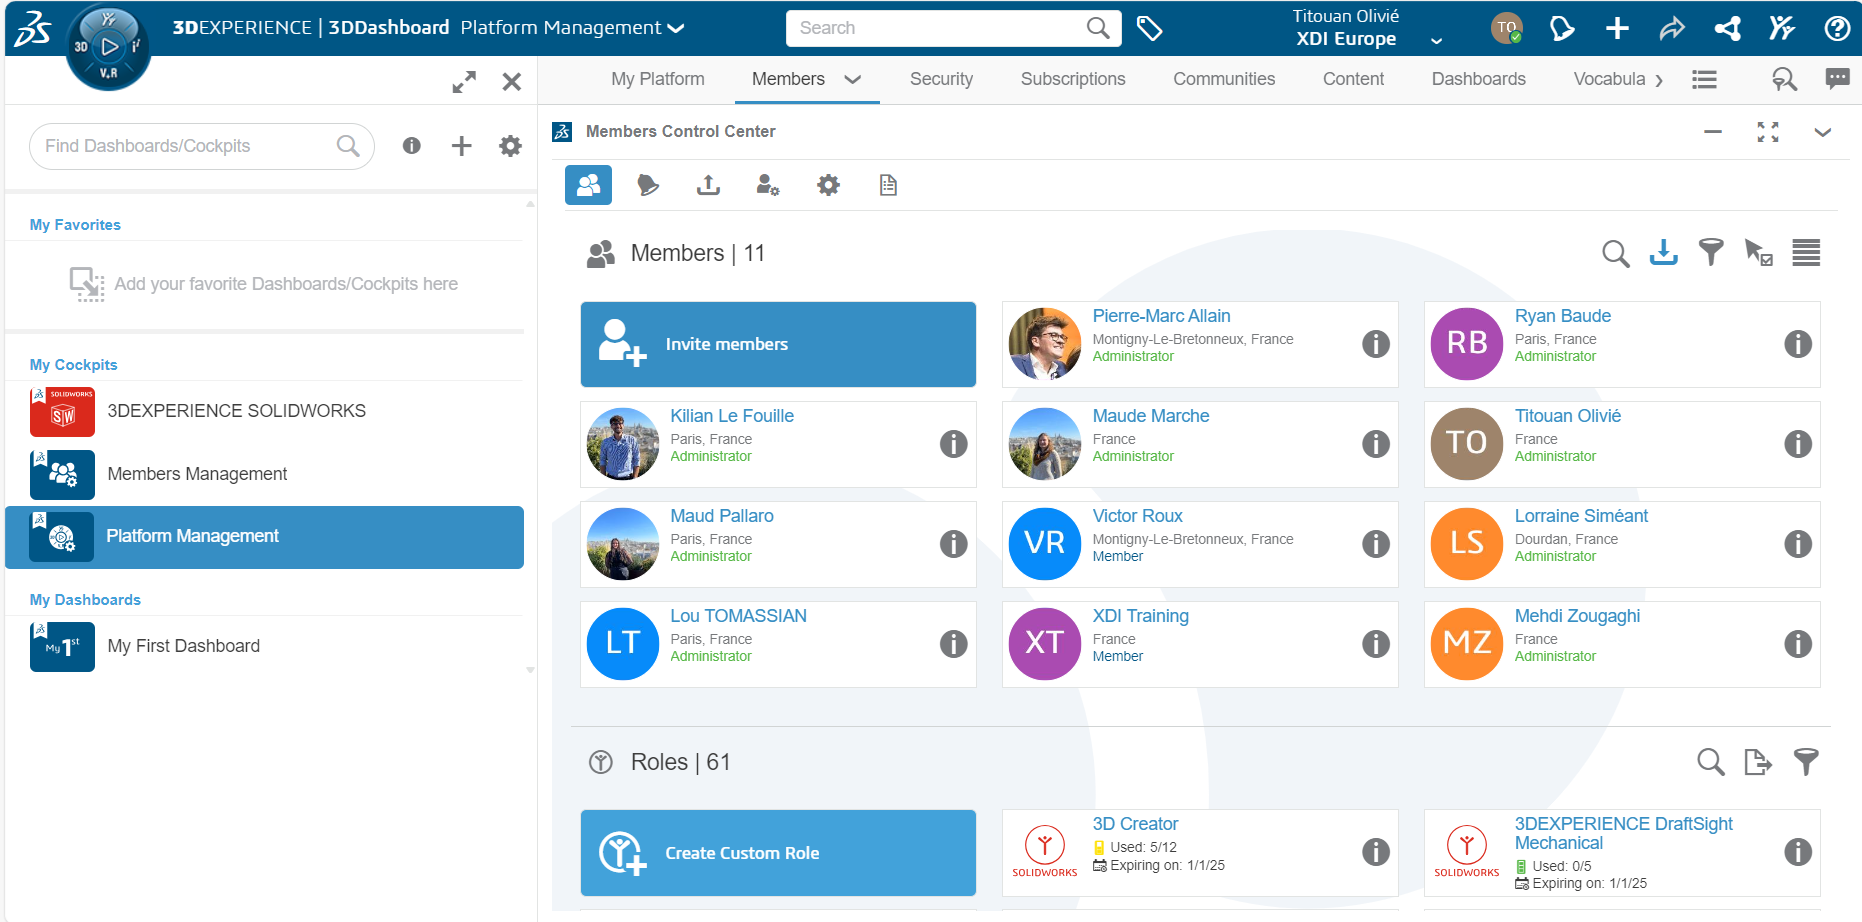This screenshot has height=922, width=1862.
Task: Click the upload import icon in toolbar
Action: pyautogui.click(x=708, y=185)
